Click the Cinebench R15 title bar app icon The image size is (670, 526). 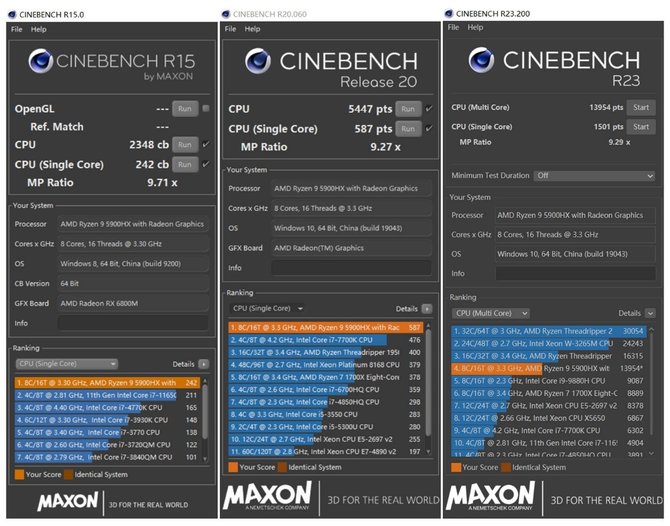[x=12, y=15]
